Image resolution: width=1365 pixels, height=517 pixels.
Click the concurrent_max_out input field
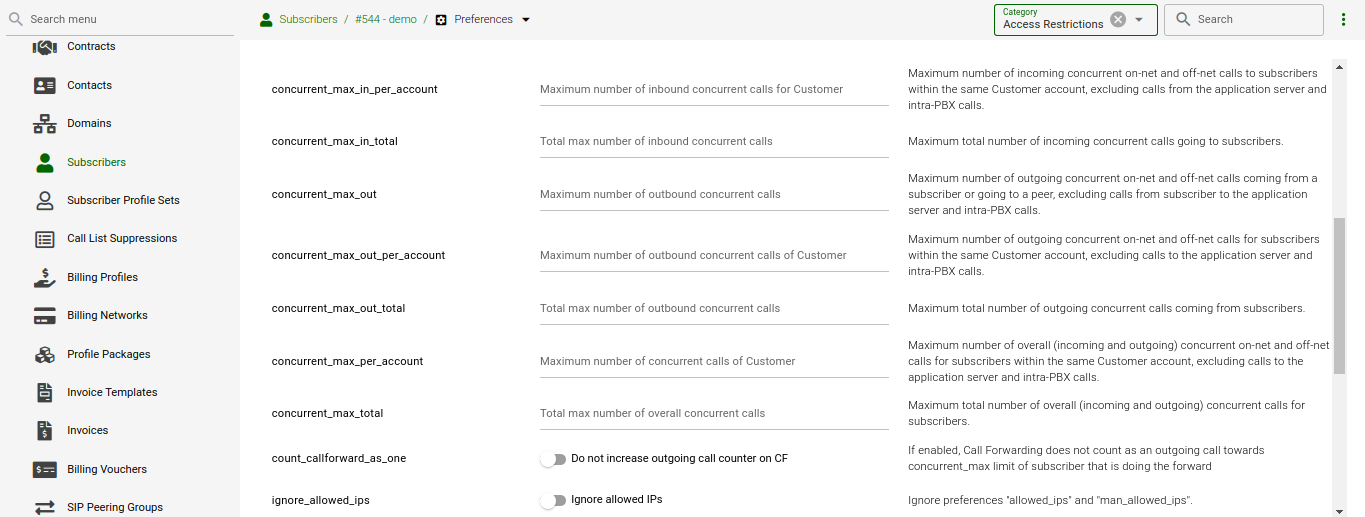pyautogui.click(x=714, y=195)
